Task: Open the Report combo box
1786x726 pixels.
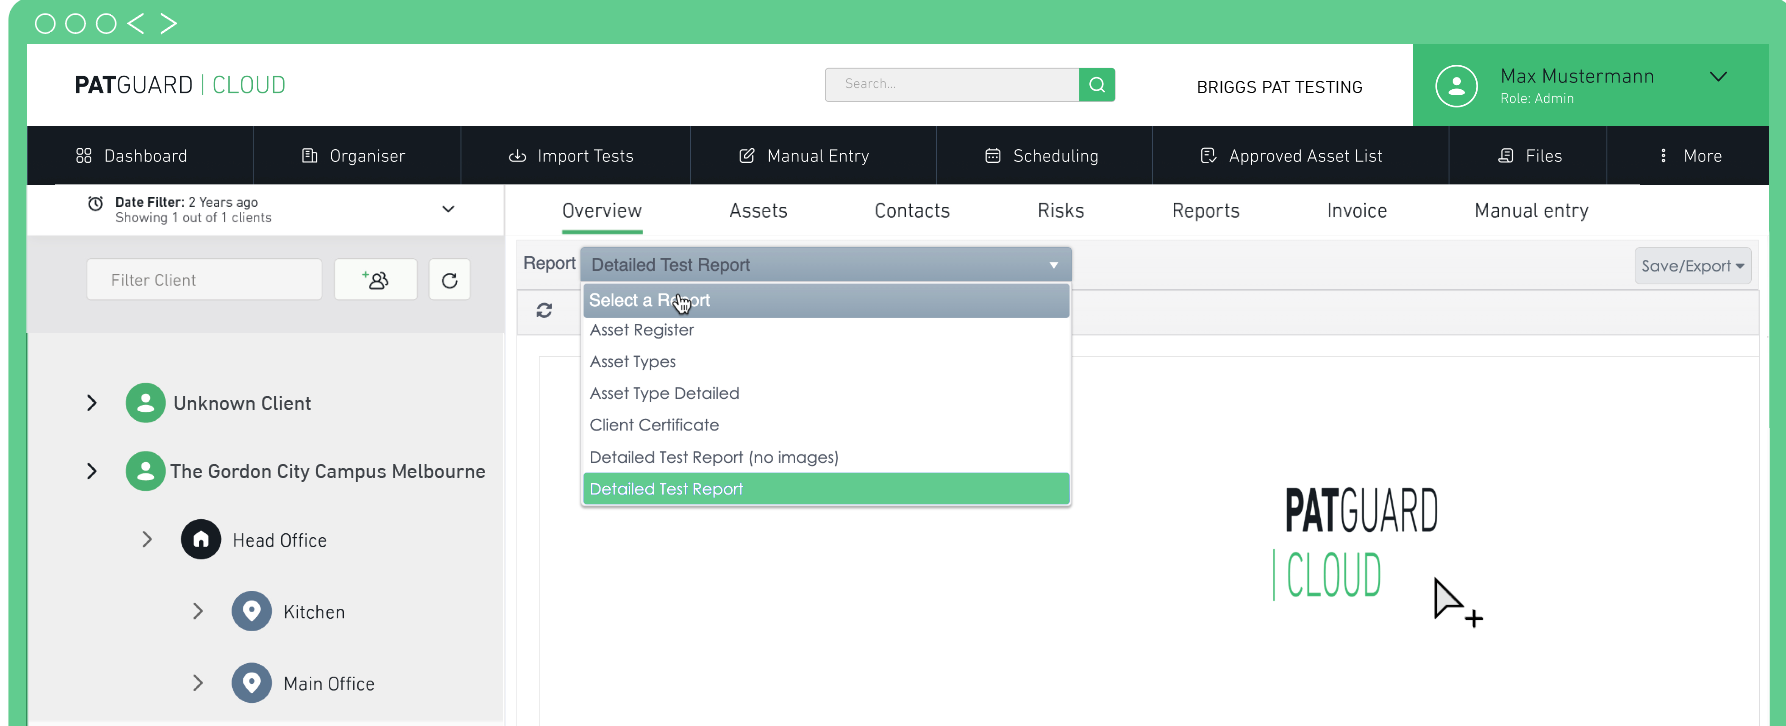Action: [826, 265]
